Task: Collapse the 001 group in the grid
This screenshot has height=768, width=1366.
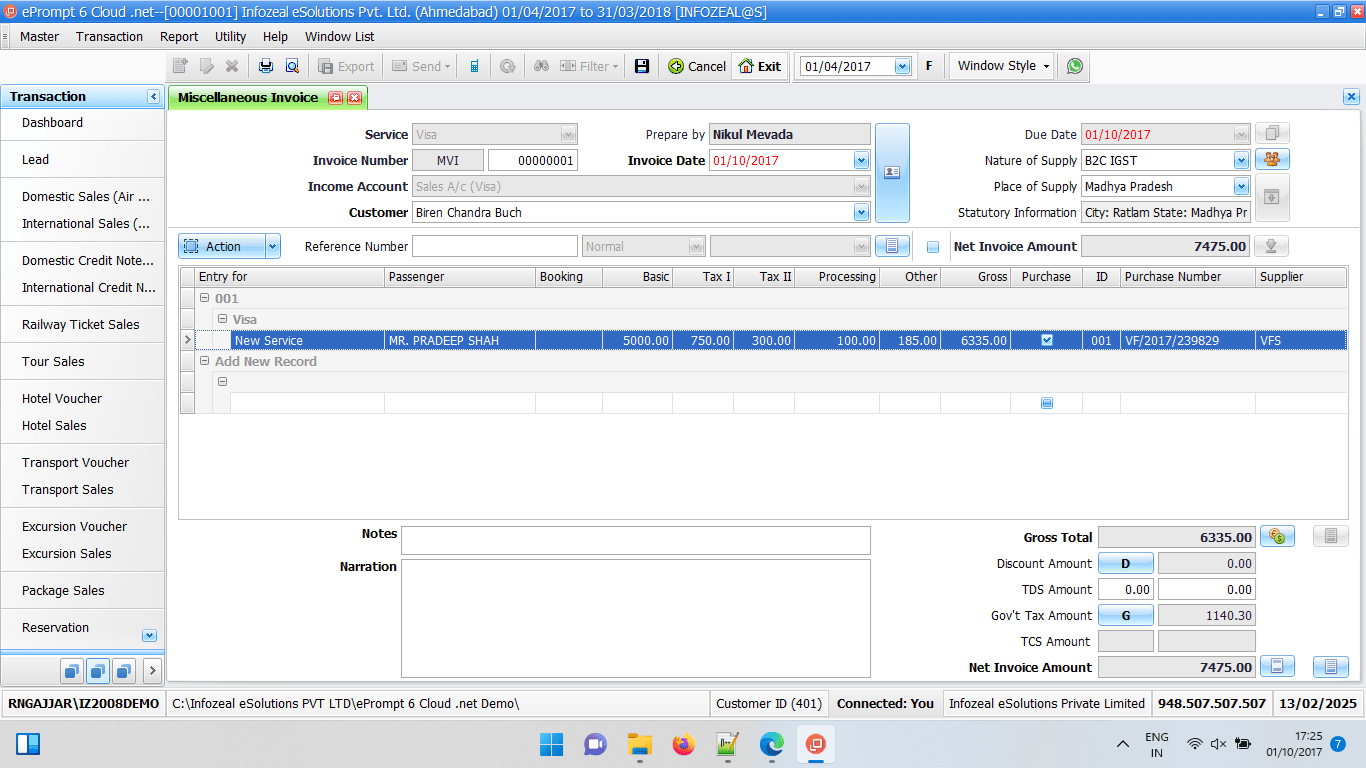Action: (x=204, y=298)
